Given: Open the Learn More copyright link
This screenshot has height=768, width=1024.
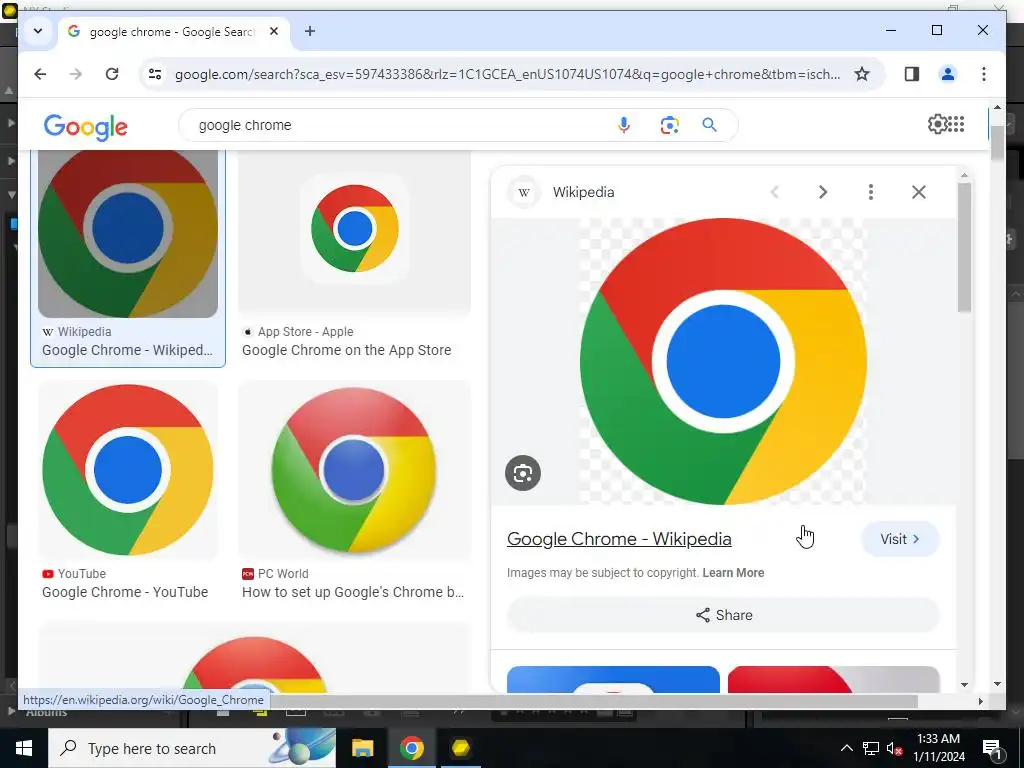Looking at the screenshot, I should [x=733, y=573].
